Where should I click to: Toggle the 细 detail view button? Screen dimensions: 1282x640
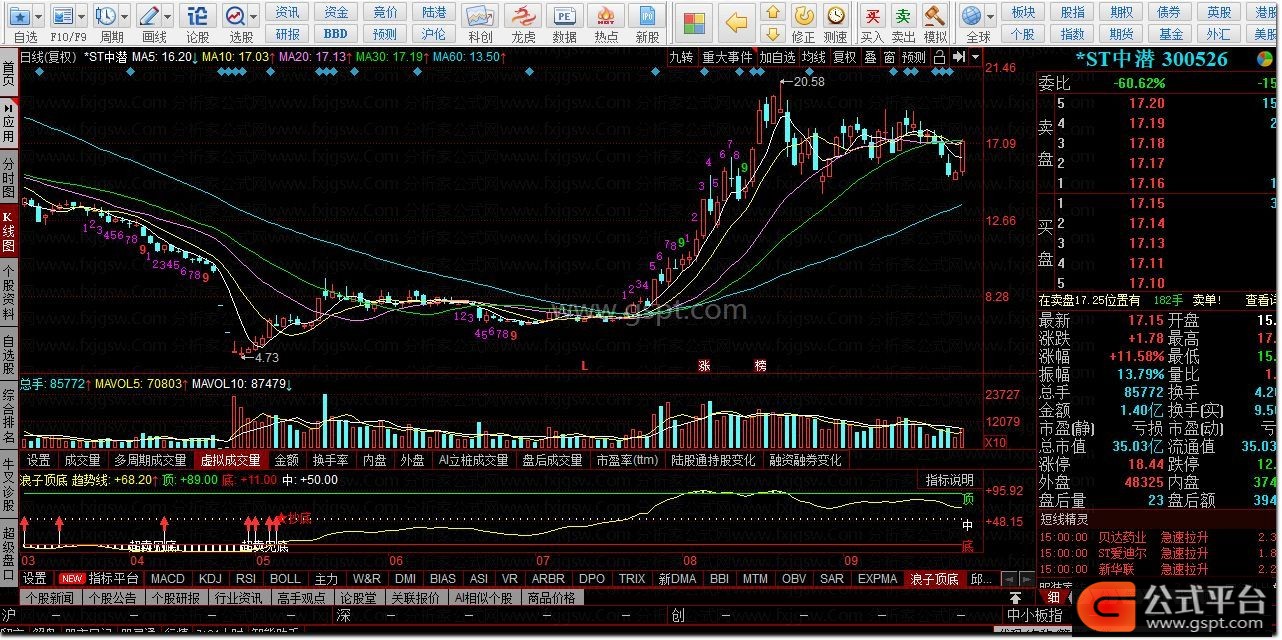coord(1053,597)
